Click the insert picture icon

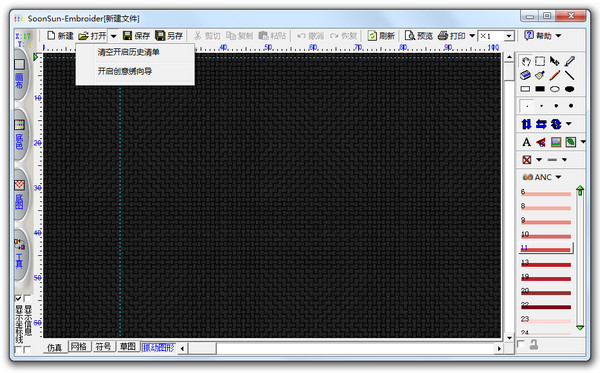point(556,142)
